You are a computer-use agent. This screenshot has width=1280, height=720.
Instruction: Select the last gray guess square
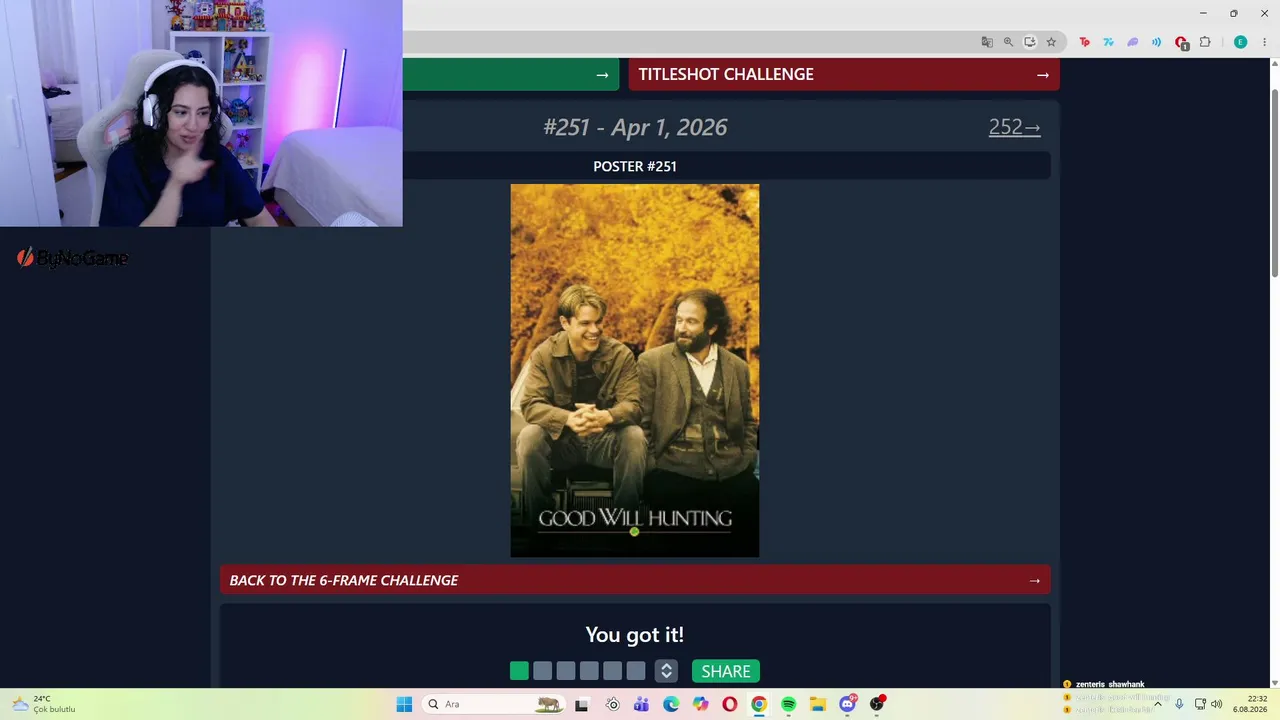[636, 671]
